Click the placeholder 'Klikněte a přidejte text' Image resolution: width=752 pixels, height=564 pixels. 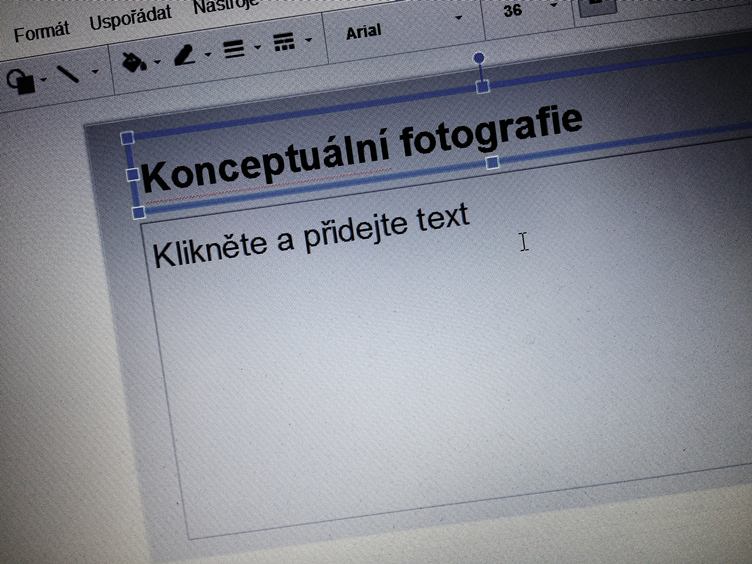coord(311,235)
